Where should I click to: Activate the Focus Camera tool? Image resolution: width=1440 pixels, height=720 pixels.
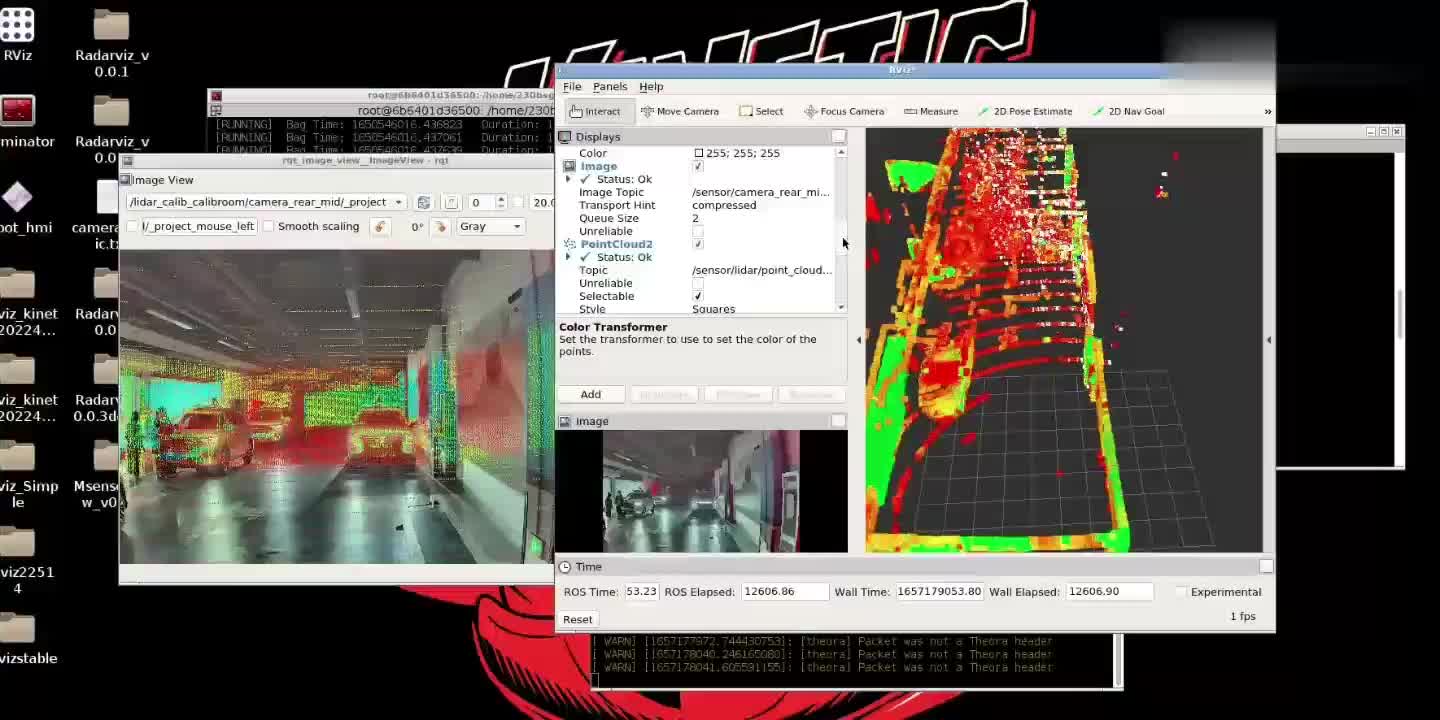[x=844, y=111]
